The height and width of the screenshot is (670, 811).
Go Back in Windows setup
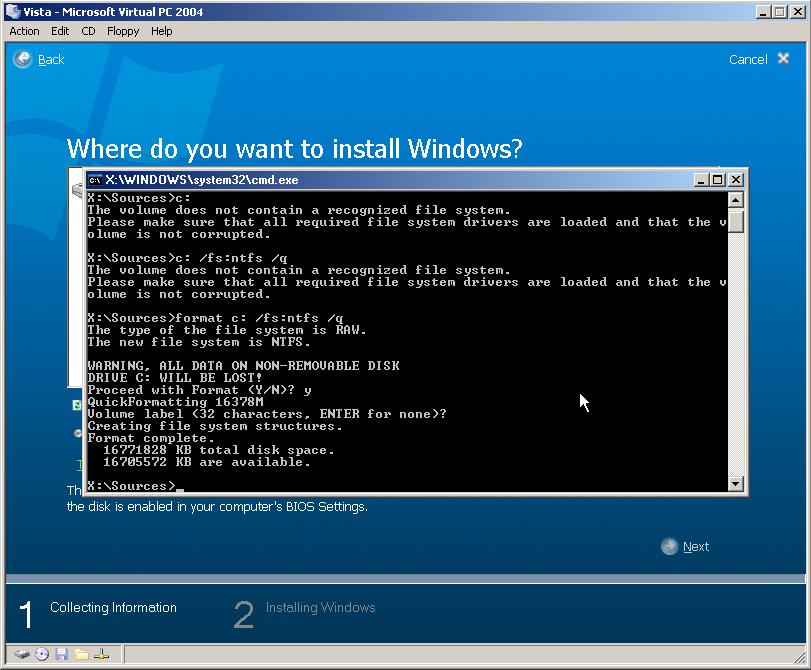[x=51, y=59]
